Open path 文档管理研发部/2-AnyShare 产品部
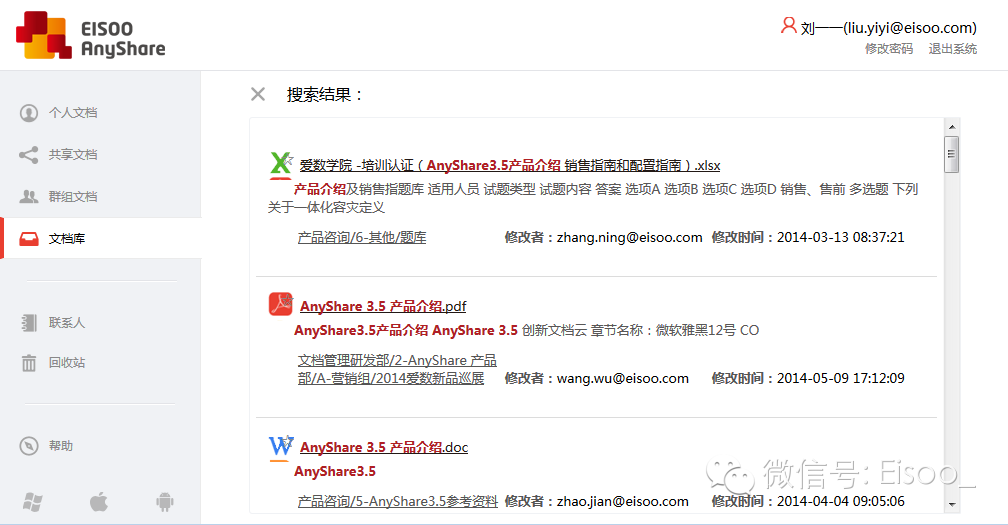Image resolution: width=1008 pixels, height=525 pixels. click(x=397, y=369)
